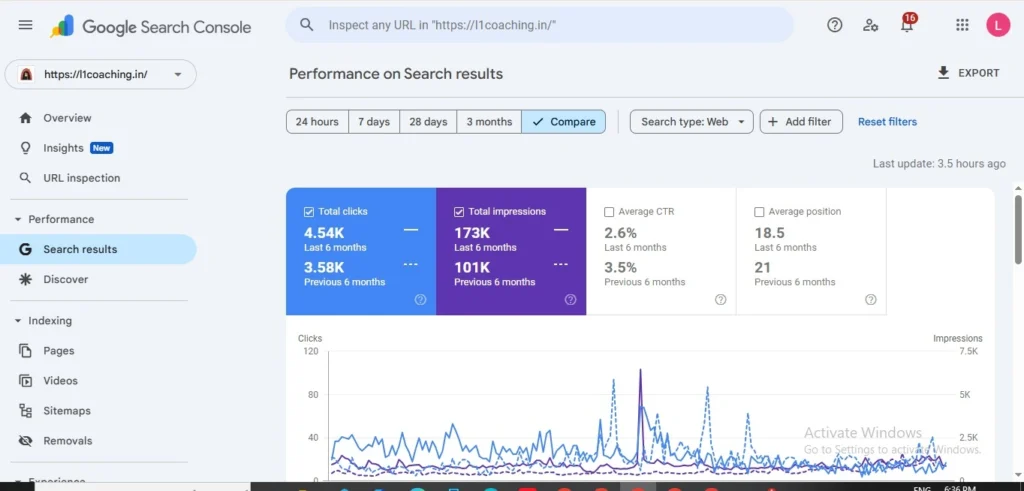Viewport: 1024px width, 491px height.
Task: Click the Overview home icon
Action: pos(25,118)
